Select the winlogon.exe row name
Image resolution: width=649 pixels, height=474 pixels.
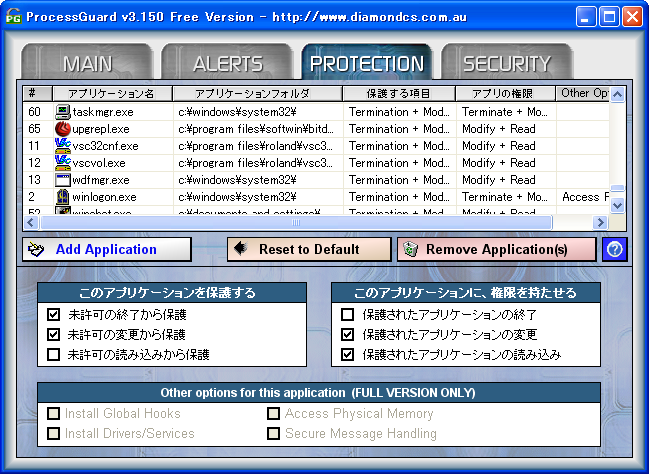coord(104,197)
